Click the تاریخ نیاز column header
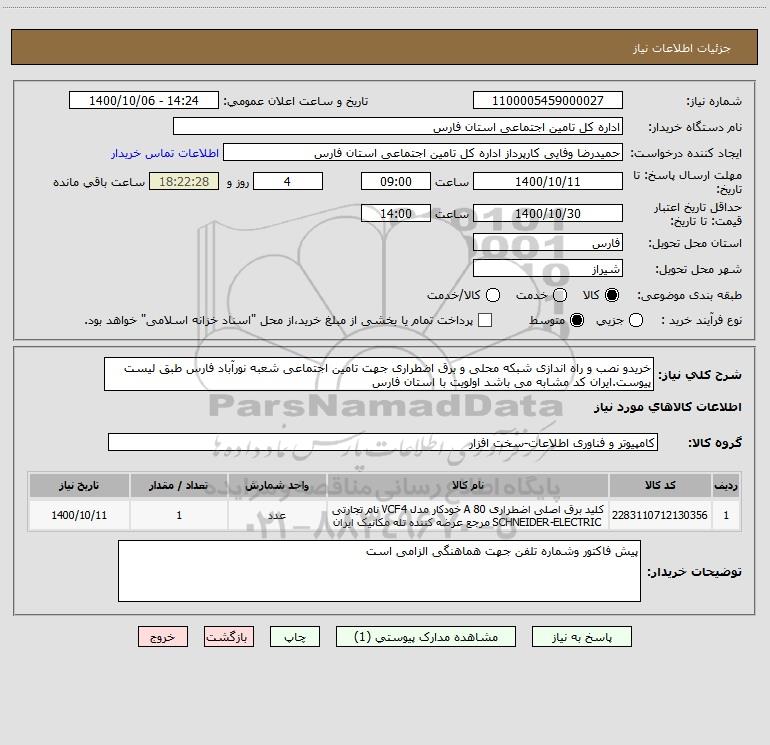770x745 pixels. click(x=79, y=486)
